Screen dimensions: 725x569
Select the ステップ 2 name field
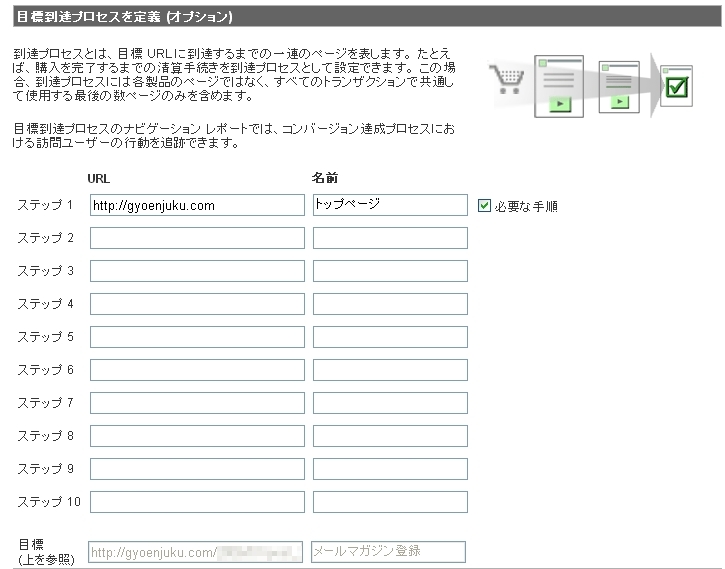click(390, 238)
